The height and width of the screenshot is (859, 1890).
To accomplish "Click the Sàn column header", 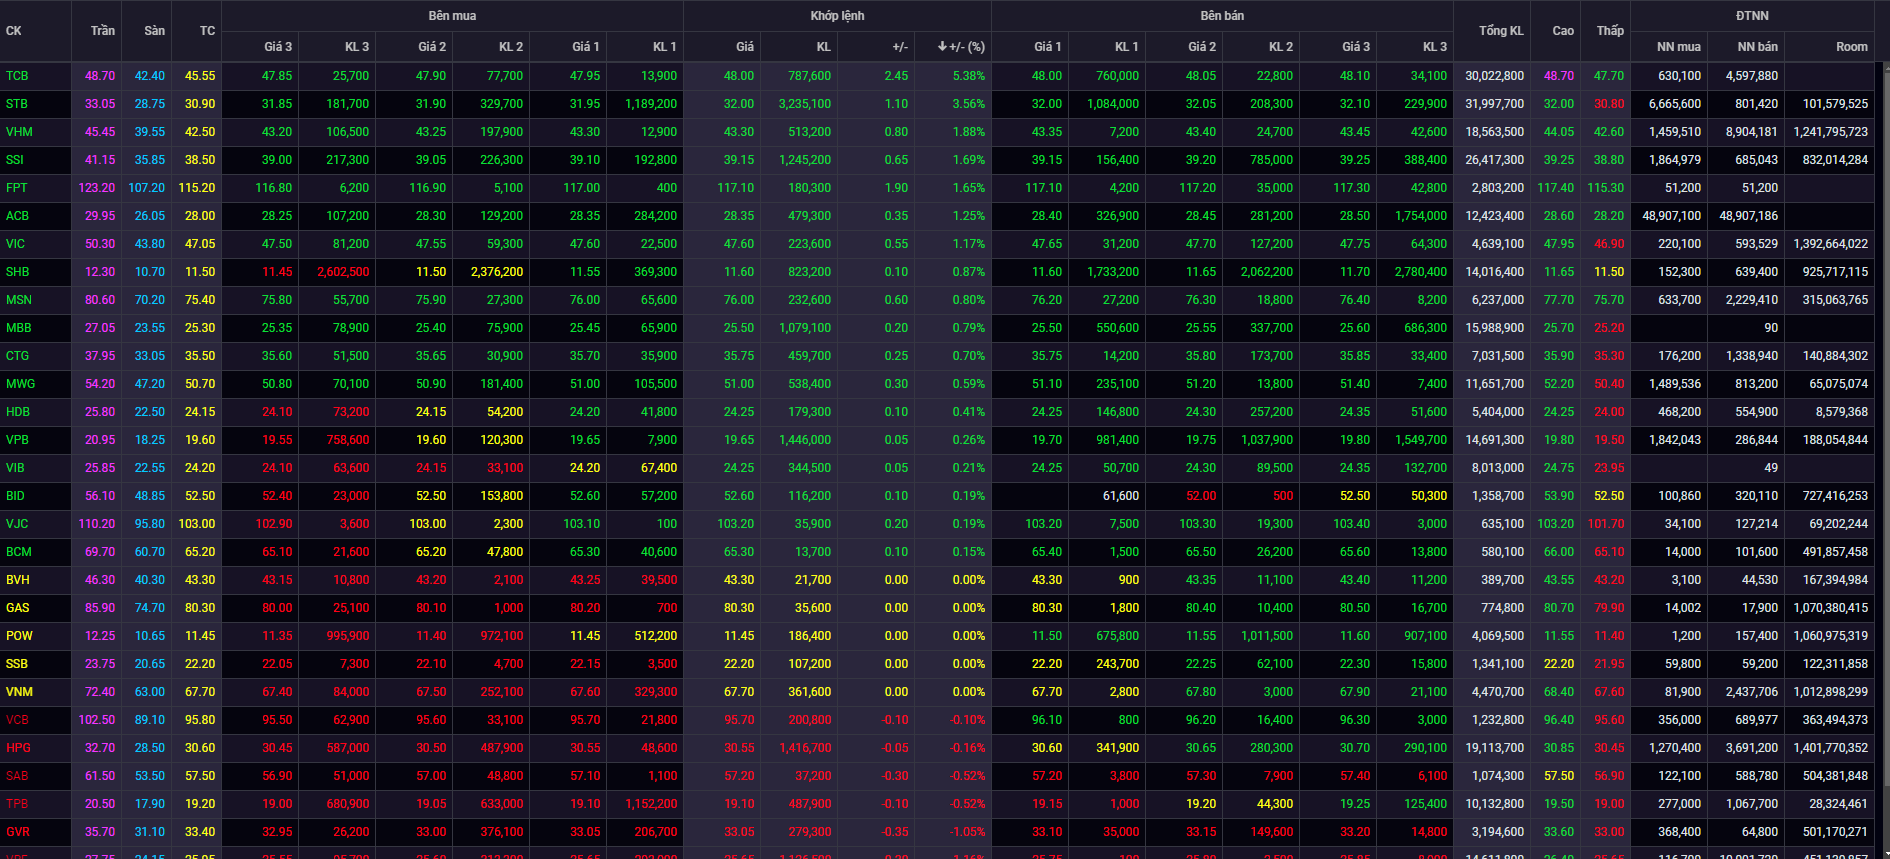I will tap(154, 31).
